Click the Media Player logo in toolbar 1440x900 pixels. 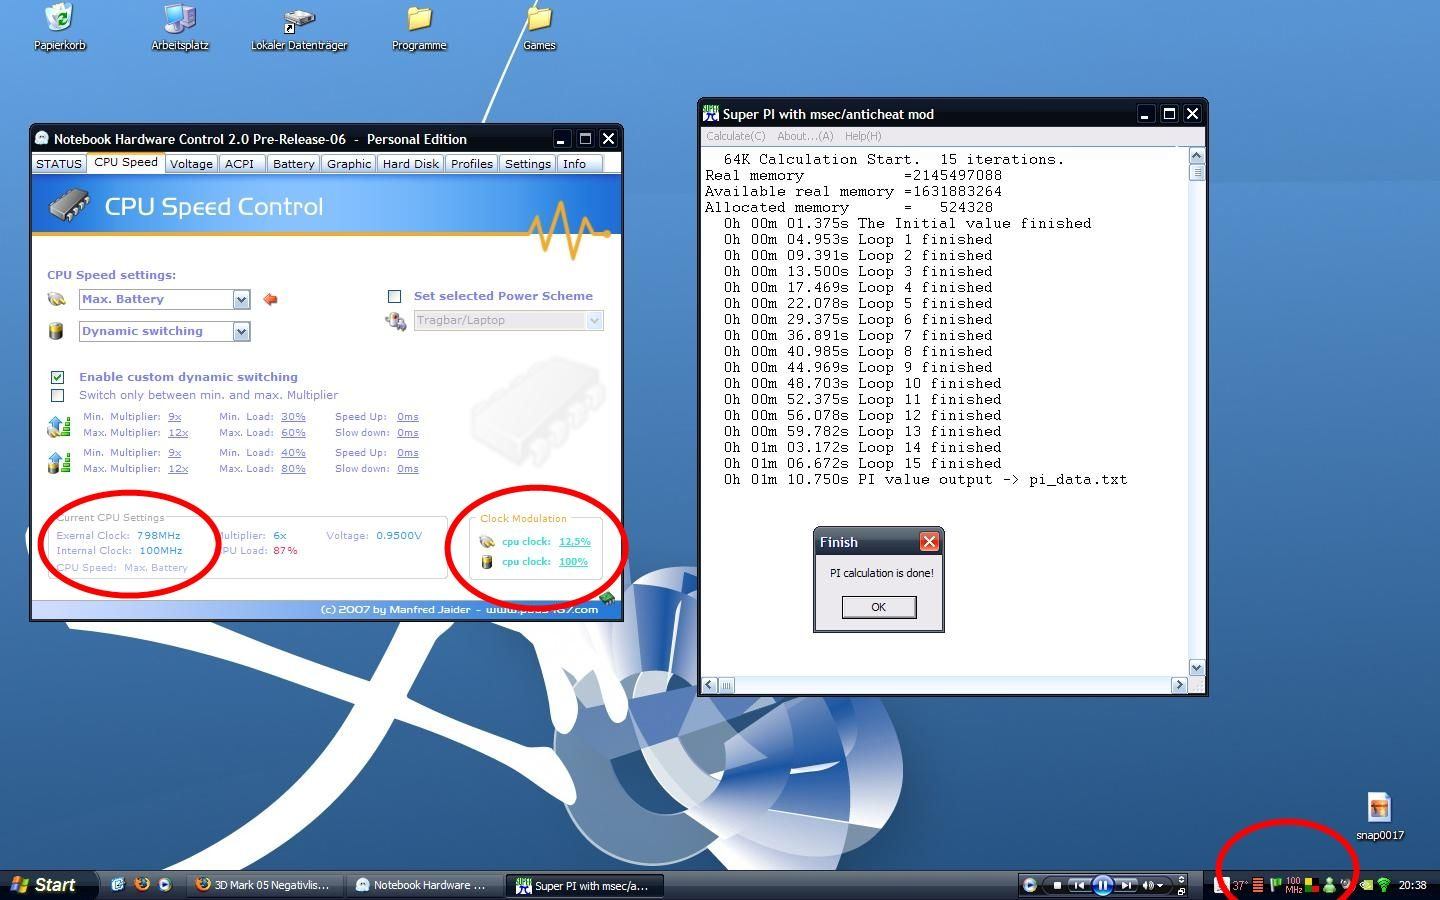coord(1030,885)
